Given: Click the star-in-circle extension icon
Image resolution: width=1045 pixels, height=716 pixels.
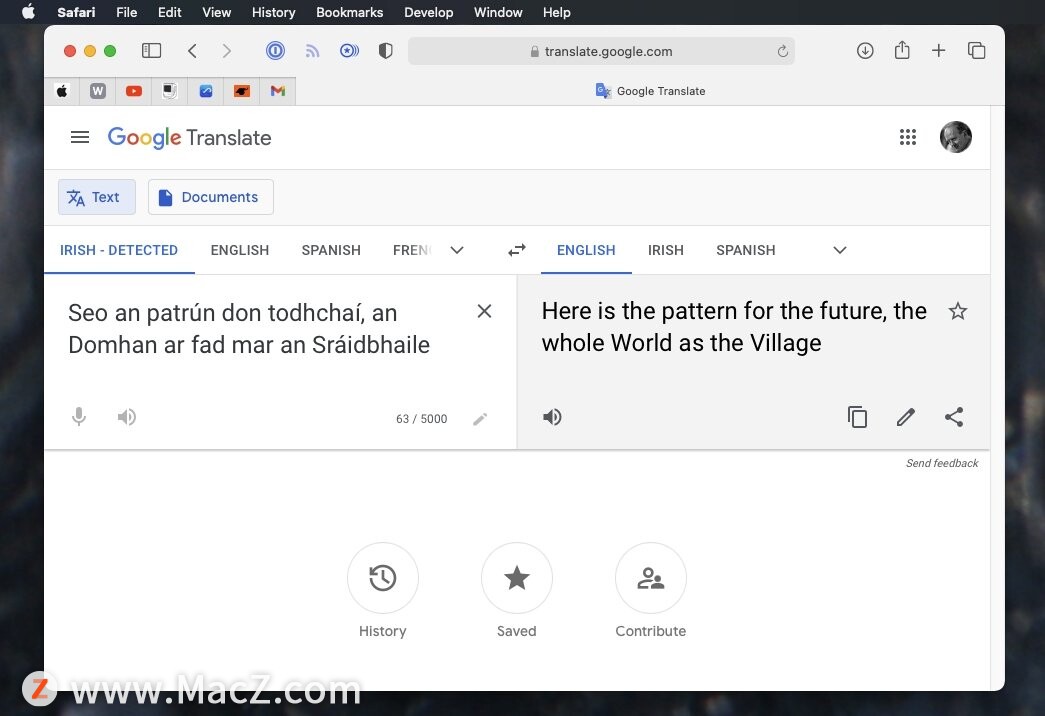Looking at the screenshot, I should pyautogui.click(x=349, y=51).
